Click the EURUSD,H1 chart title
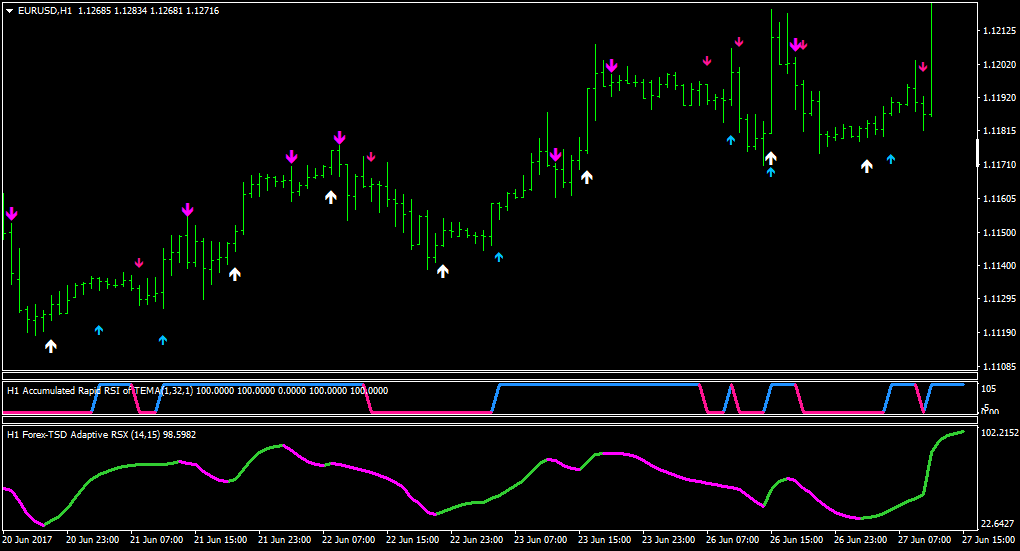Image resolution: width=1020 pixels, height=551 pixels. 45,11
